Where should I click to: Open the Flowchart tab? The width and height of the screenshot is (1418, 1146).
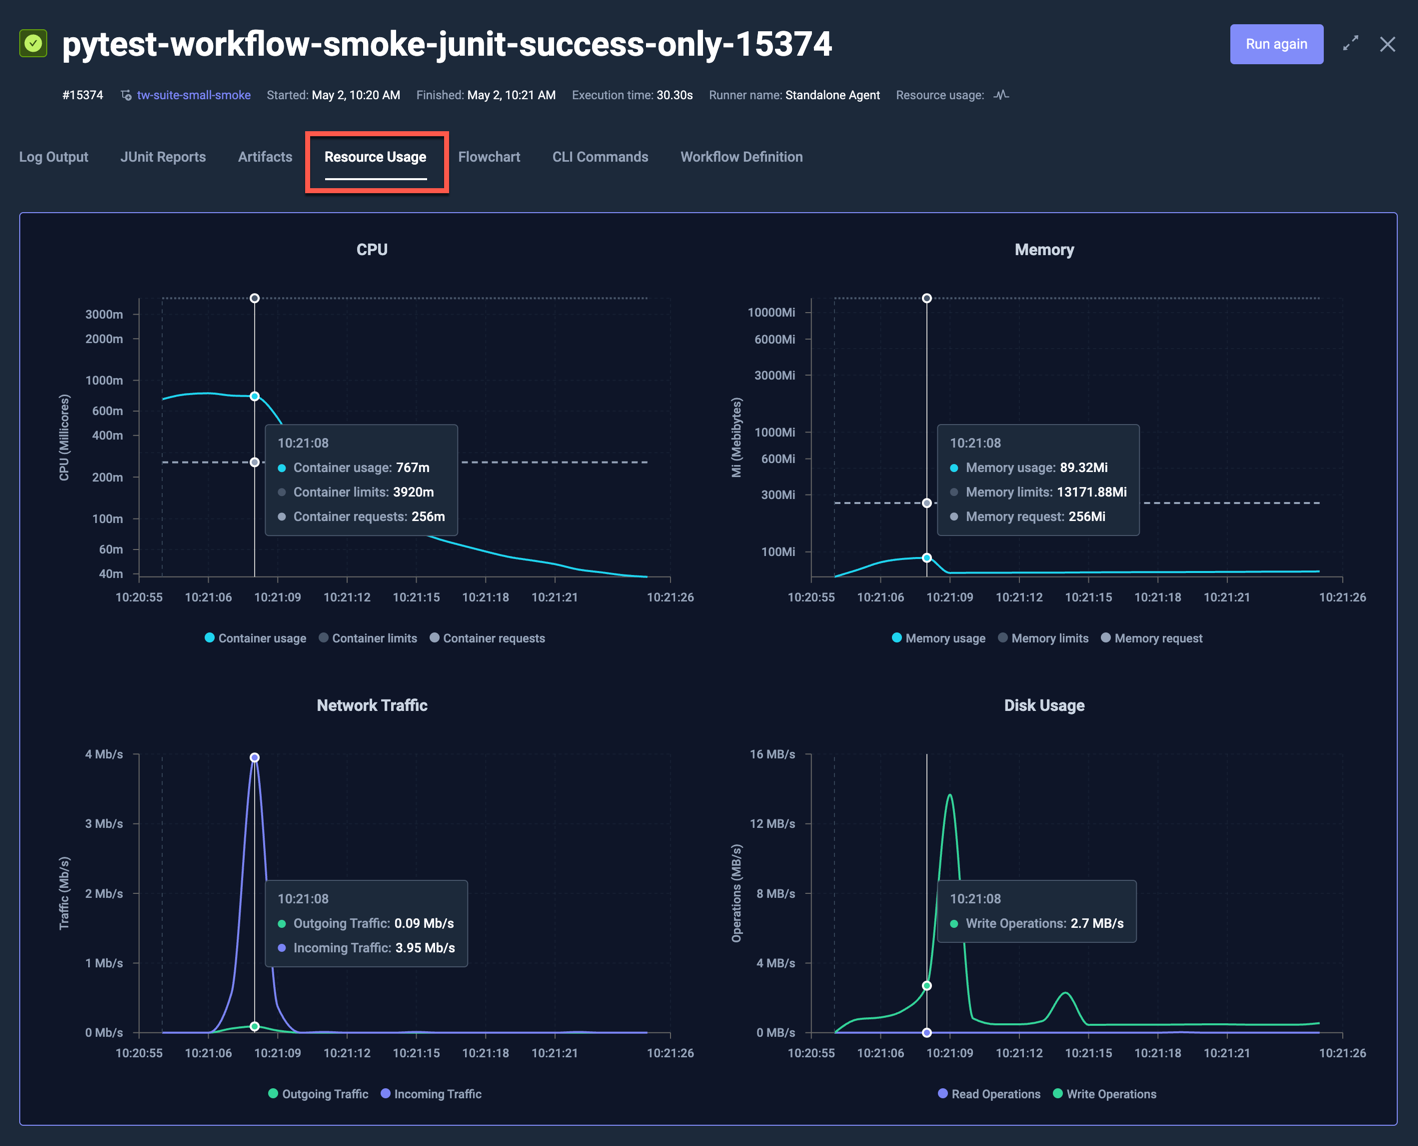point(489,157)
